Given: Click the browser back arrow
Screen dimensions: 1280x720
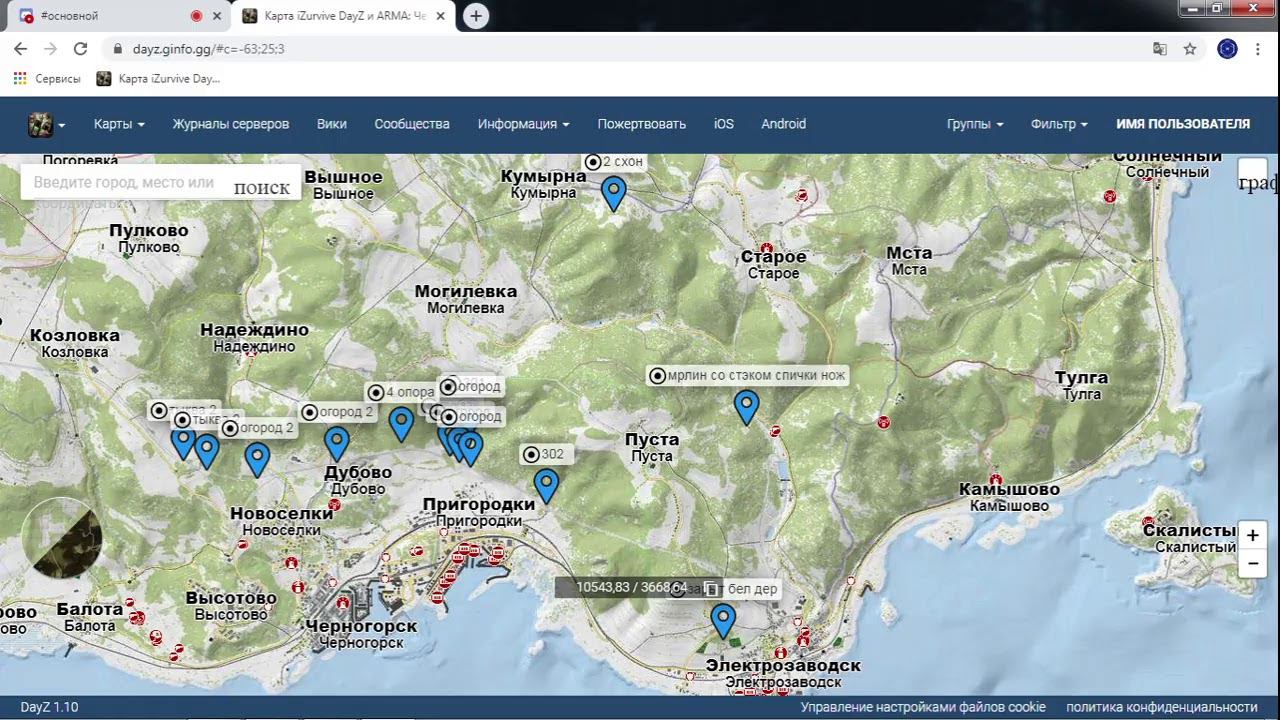Looking at the screenshot, I should coord(20,48).
